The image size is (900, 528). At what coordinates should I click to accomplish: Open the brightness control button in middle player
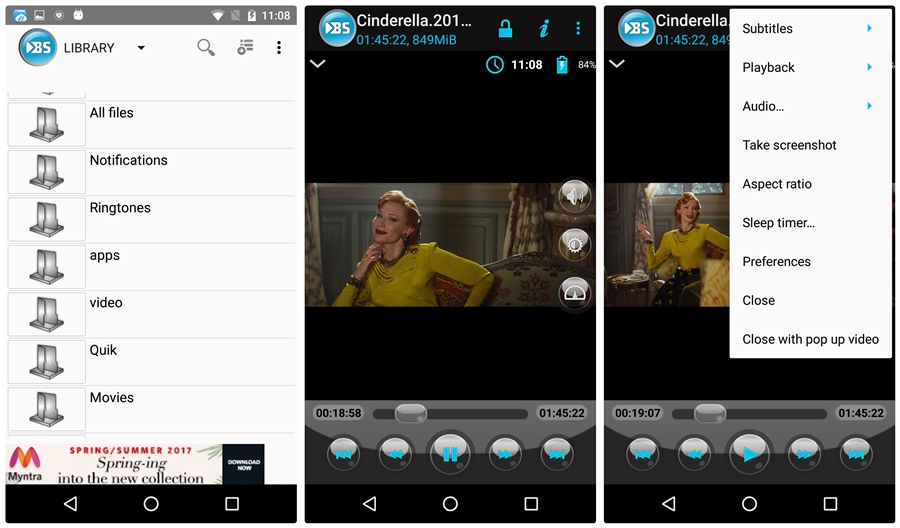coord(575,245)
